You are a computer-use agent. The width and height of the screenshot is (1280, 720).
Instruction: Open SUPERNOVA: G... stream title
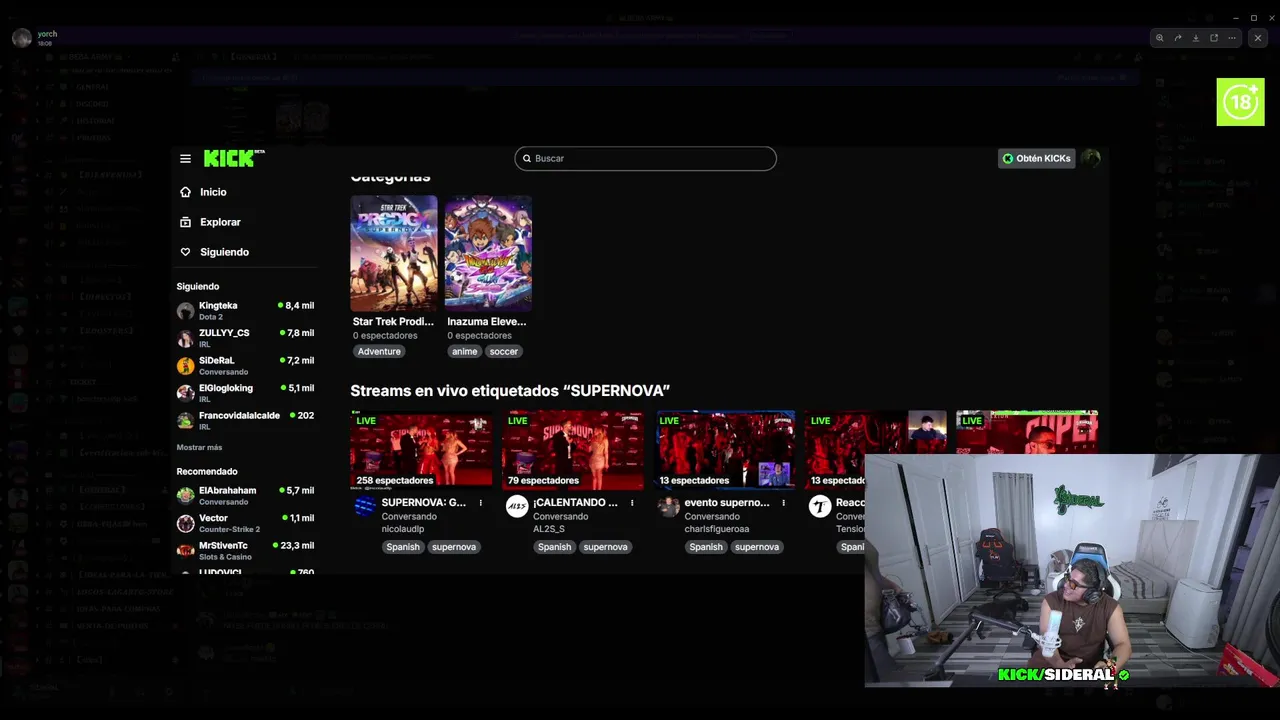point(423,503)
